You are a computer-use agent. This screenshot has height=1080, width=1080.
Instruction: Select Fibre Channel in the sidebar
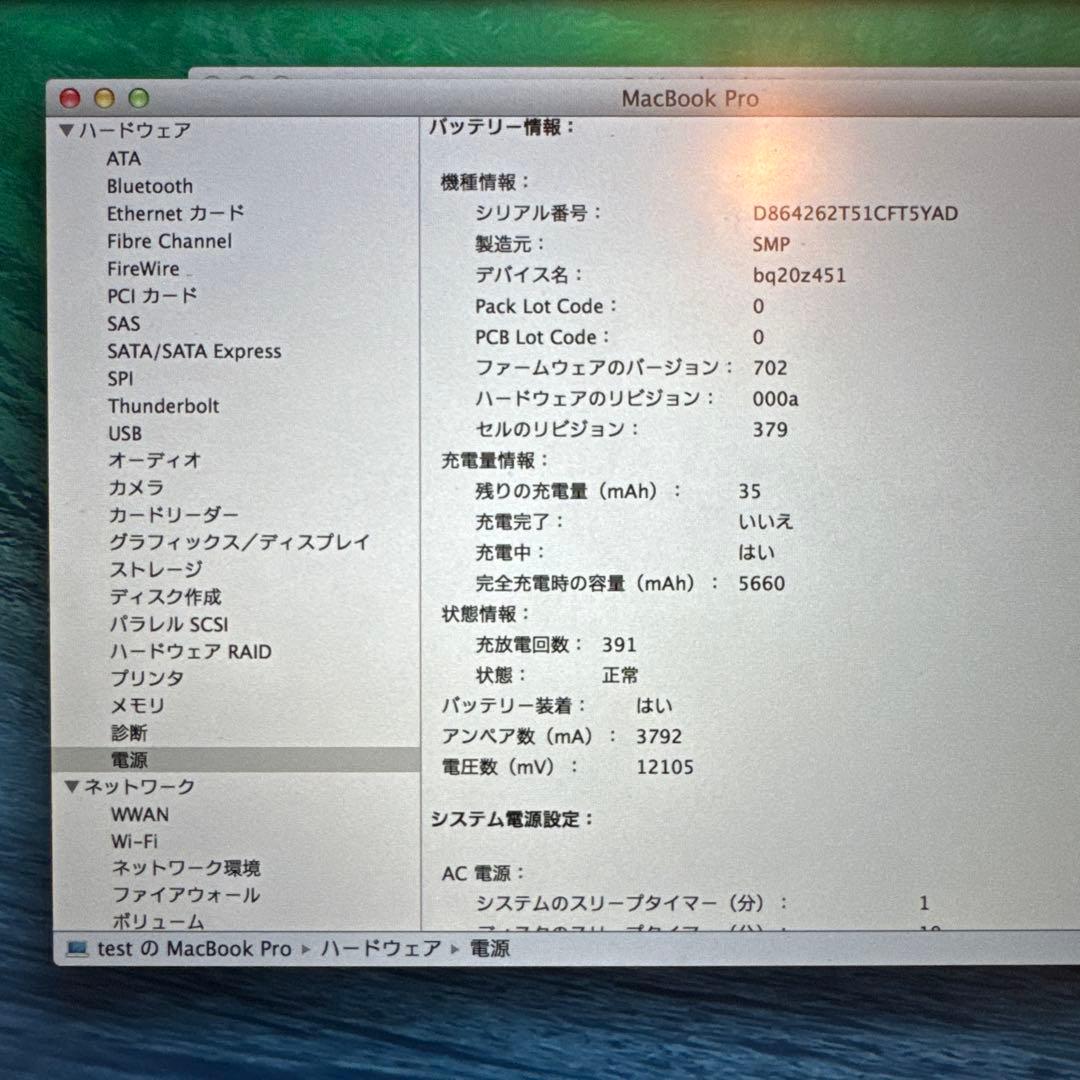tap(169, 241)
